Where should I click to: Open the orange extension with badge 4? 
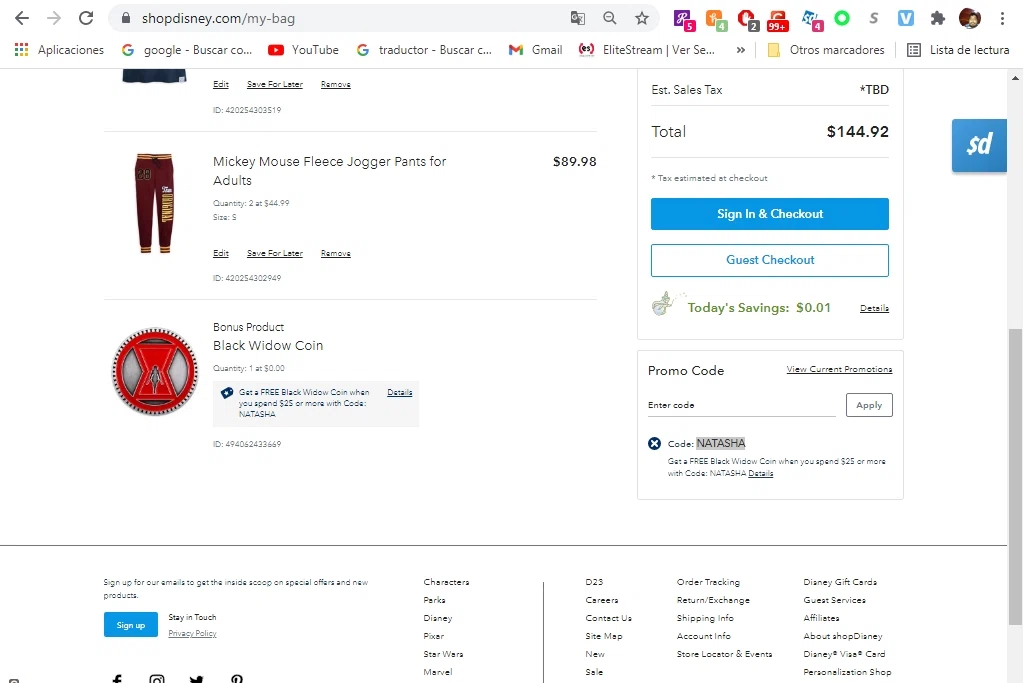click(x=715, y=20)
